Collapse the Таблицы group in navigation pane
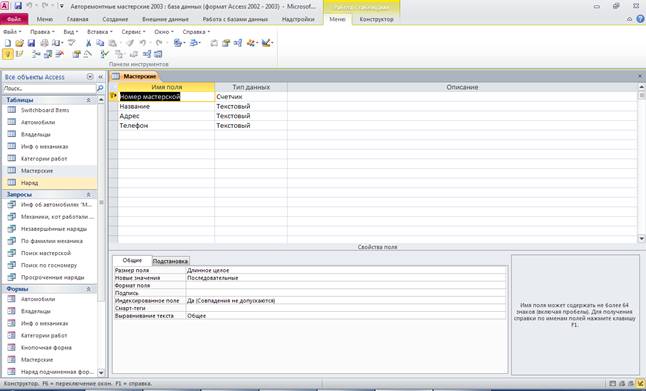646x391 pixels. (88, 100)
